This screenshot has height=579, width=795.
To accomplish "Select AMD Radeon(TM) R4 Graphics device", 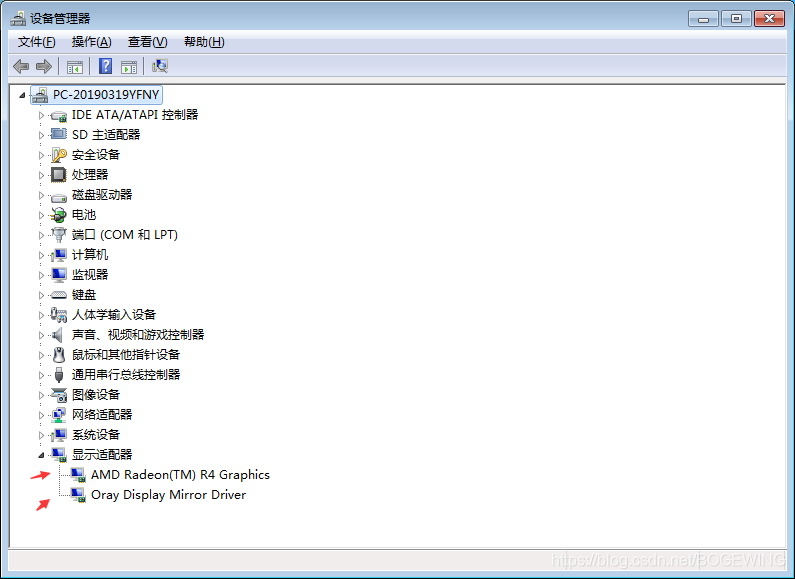I will (x=180, y=475).
